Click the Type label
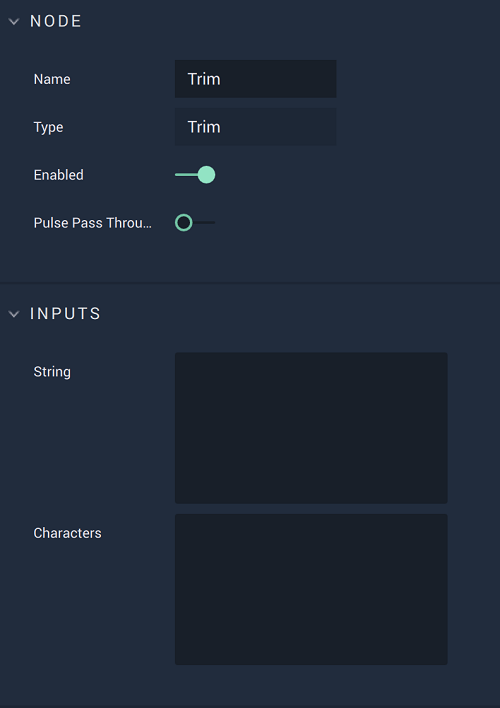 pos(48,127)
